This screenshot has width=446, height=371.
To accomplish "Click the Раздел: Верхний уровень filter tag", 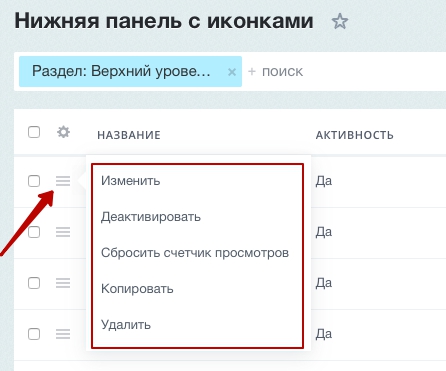I will (x=130, y=71).
